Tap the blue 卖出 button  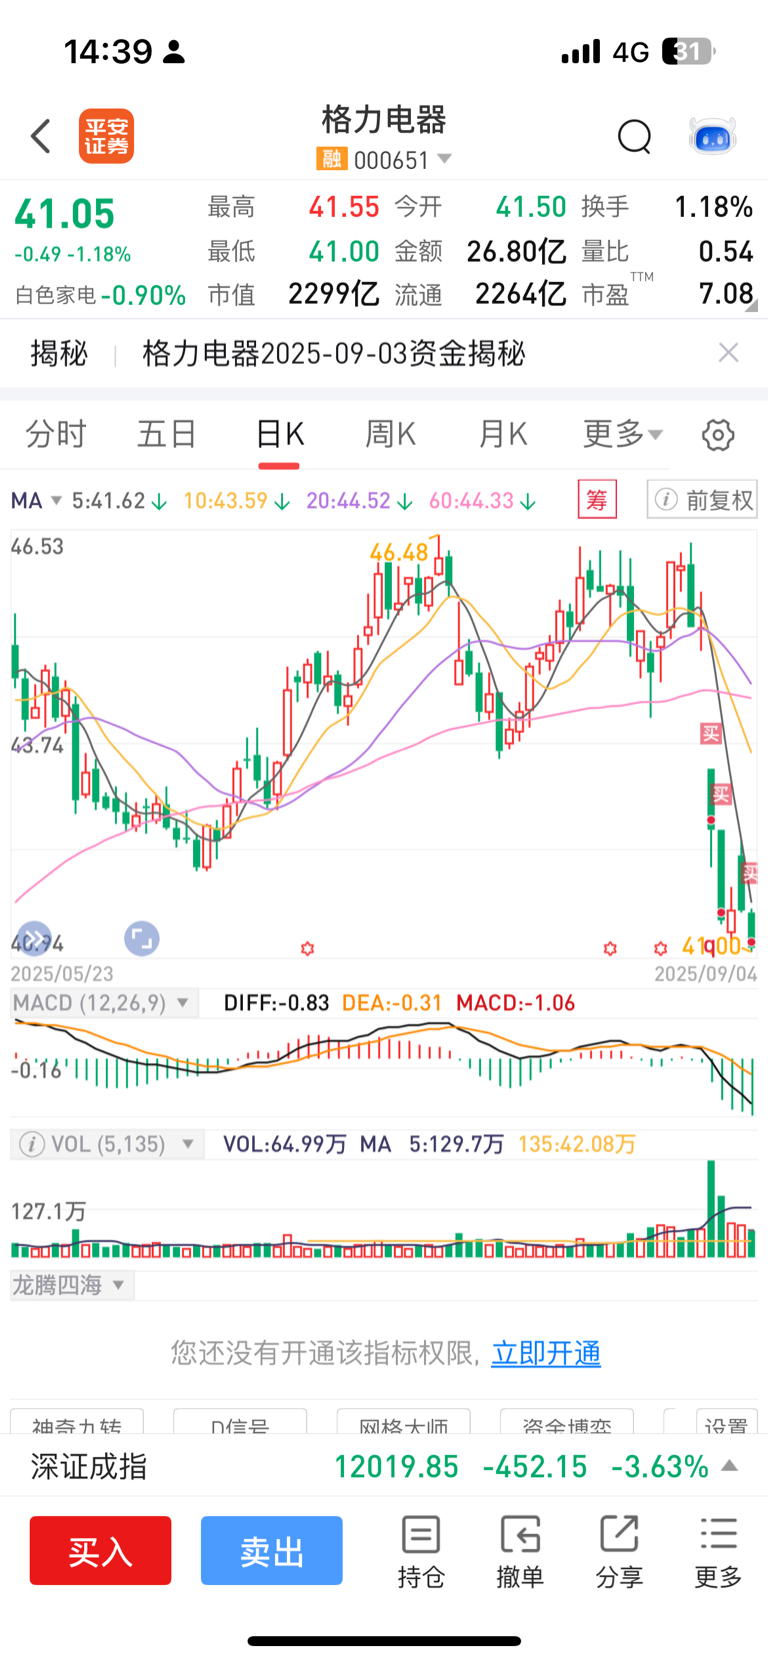coord(271,1550)
